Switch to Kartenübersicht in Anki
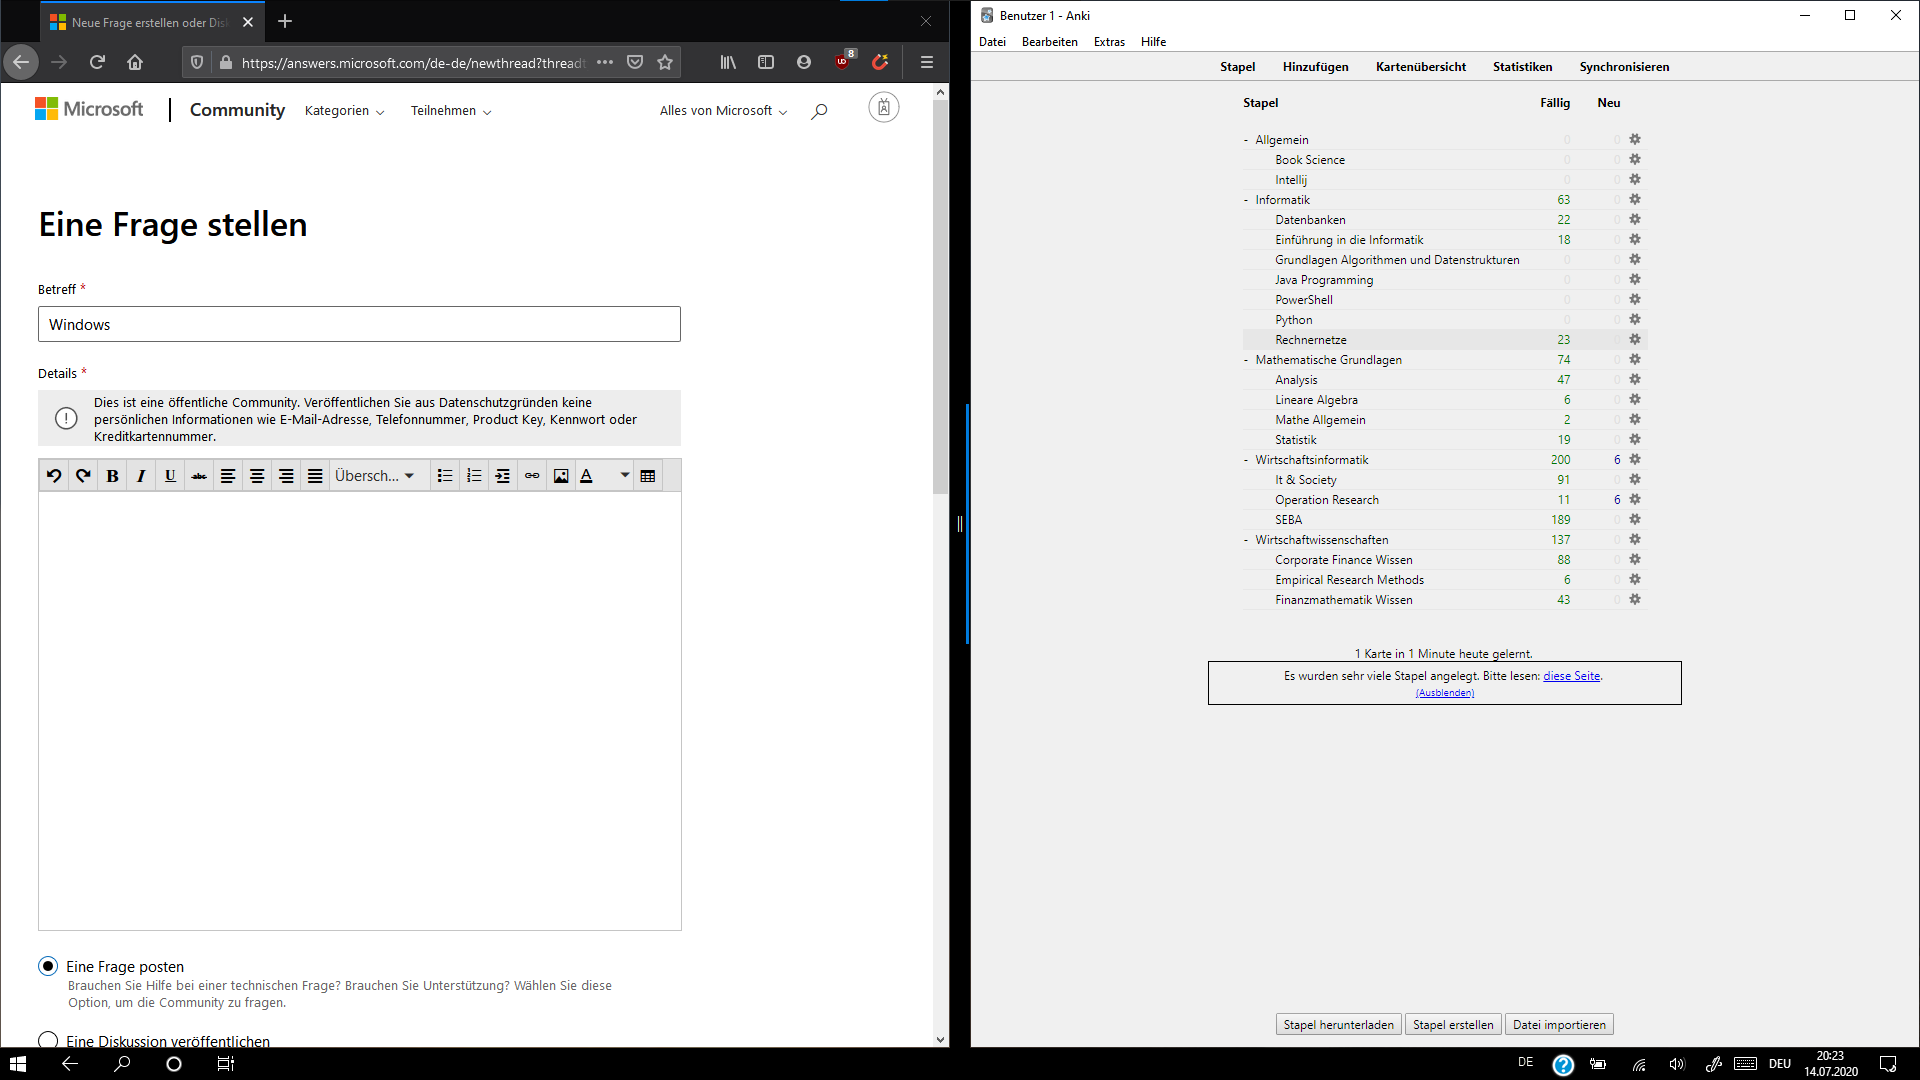 pos(1420,67)
